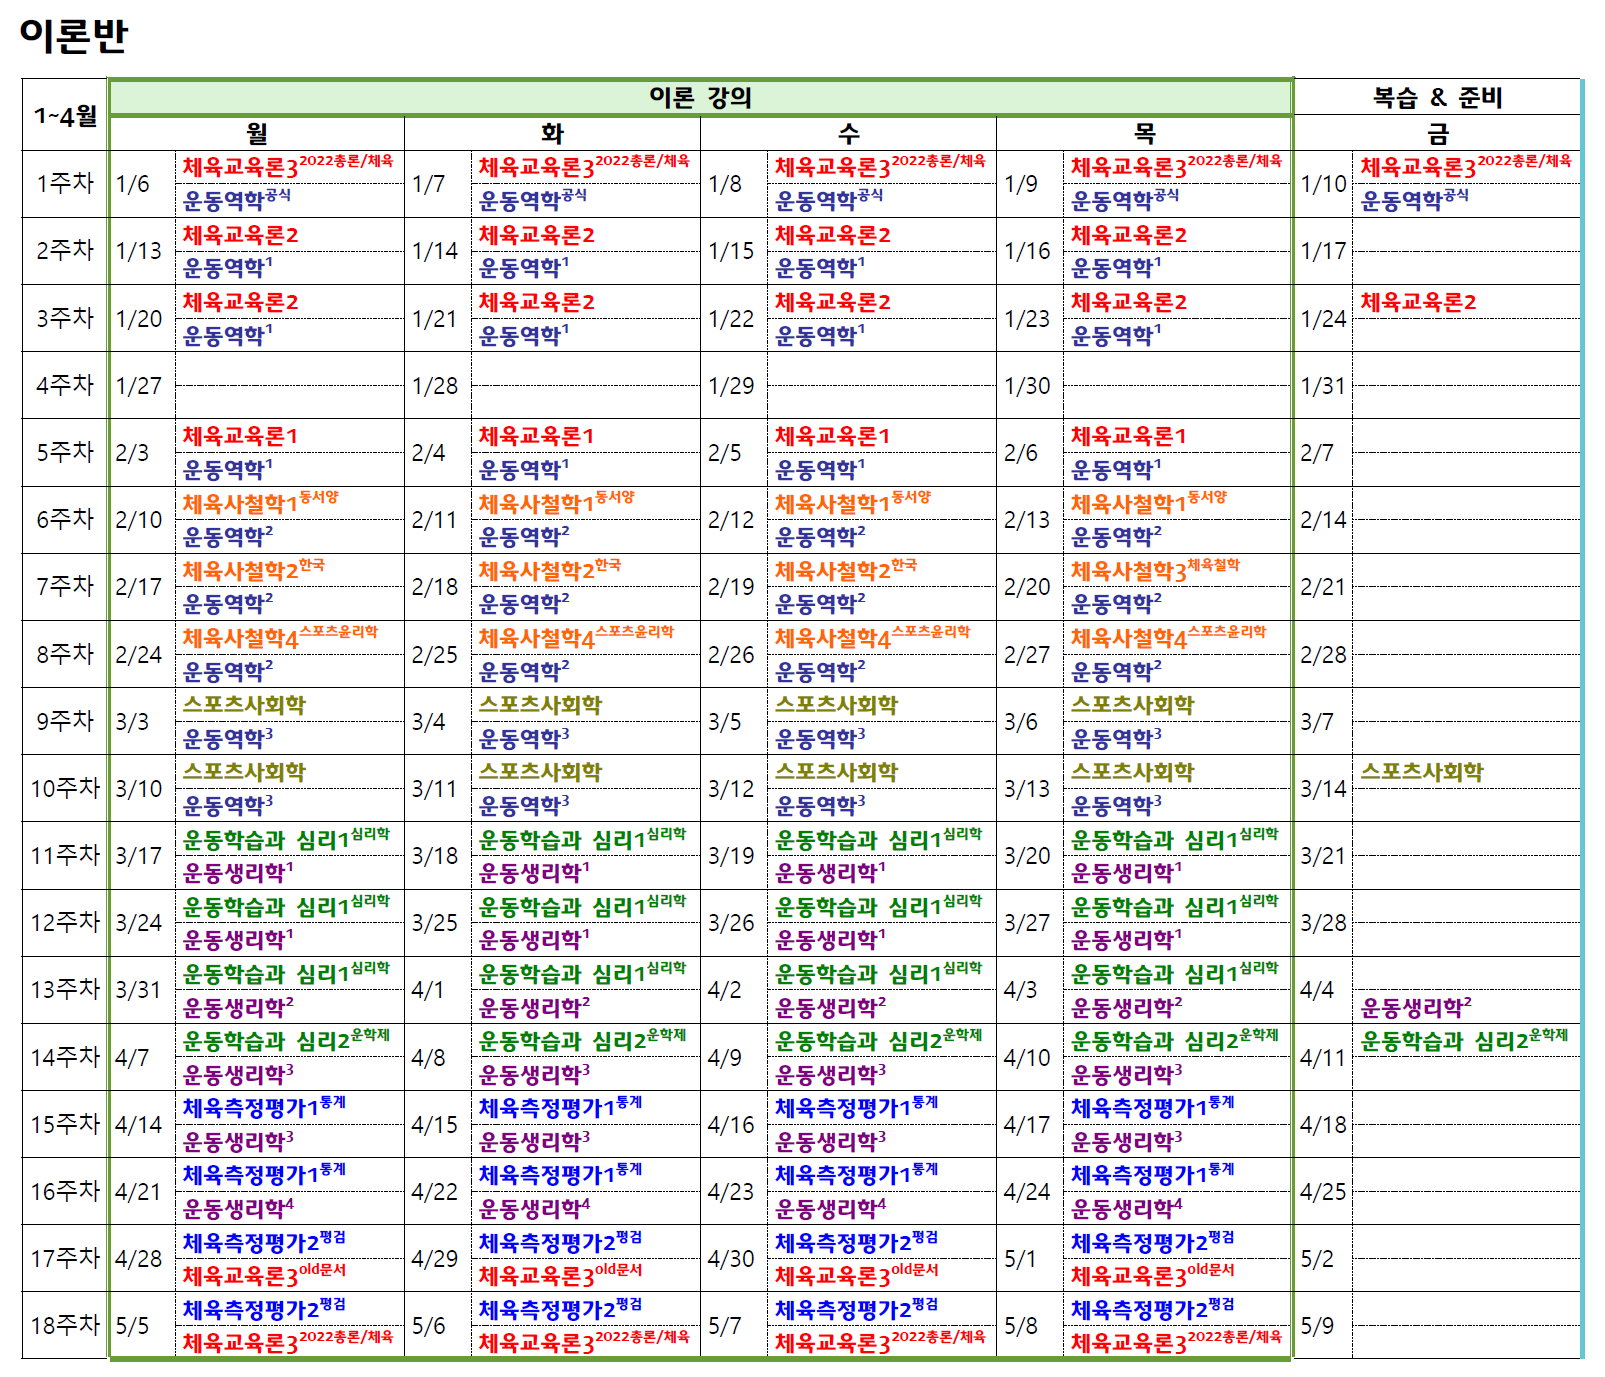Select the 월 column header
The image size is (1605, 1377).
[x=257, y=133]
